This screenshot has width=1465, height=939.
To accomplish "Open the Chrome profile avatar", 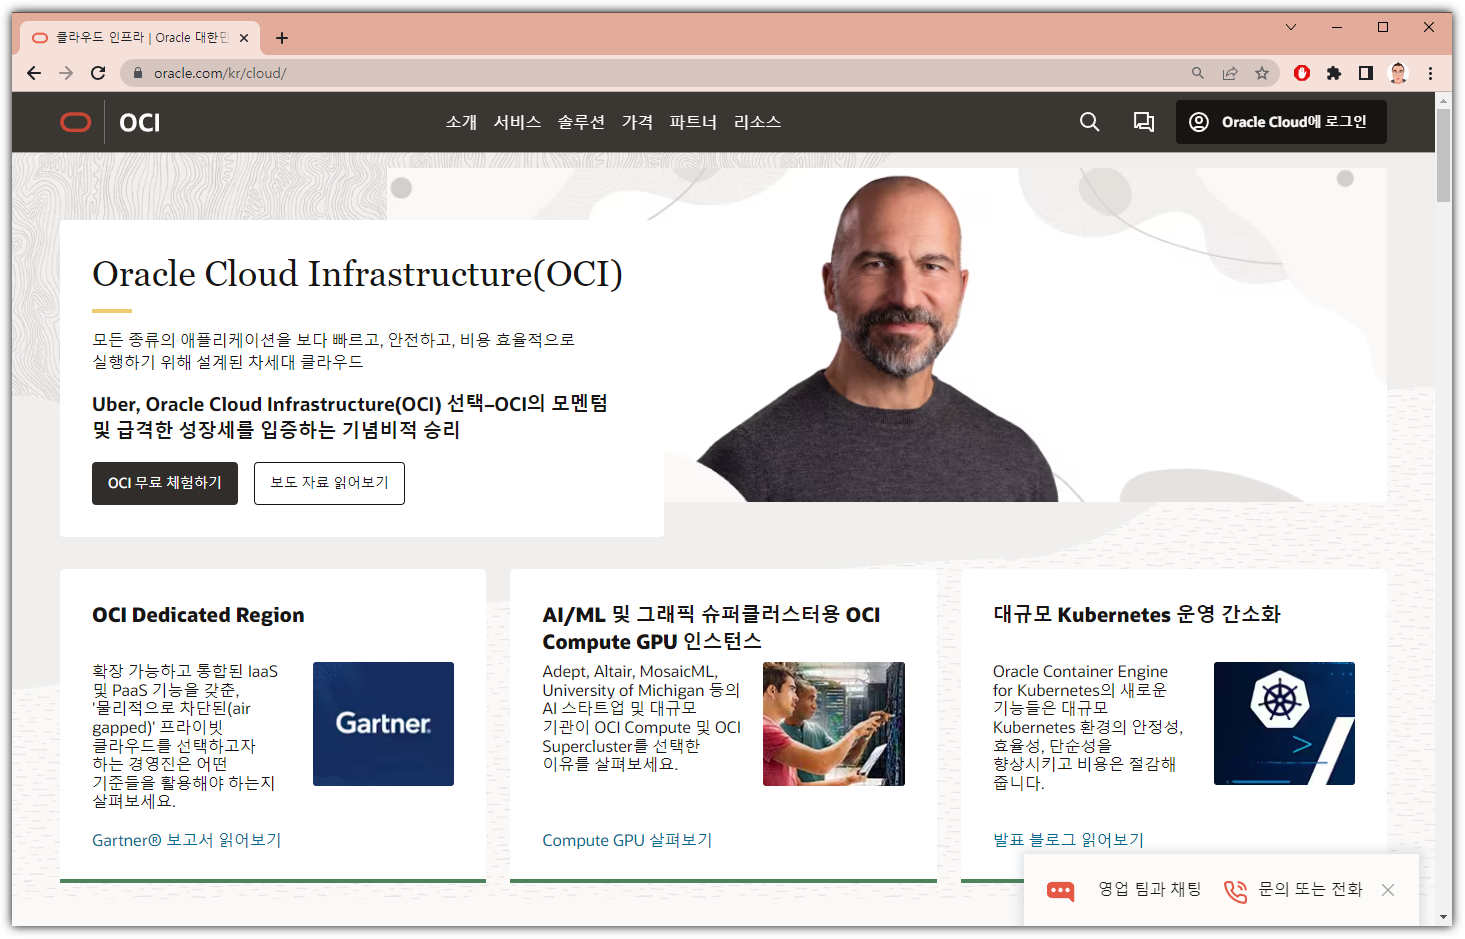I will (1398, 73).
